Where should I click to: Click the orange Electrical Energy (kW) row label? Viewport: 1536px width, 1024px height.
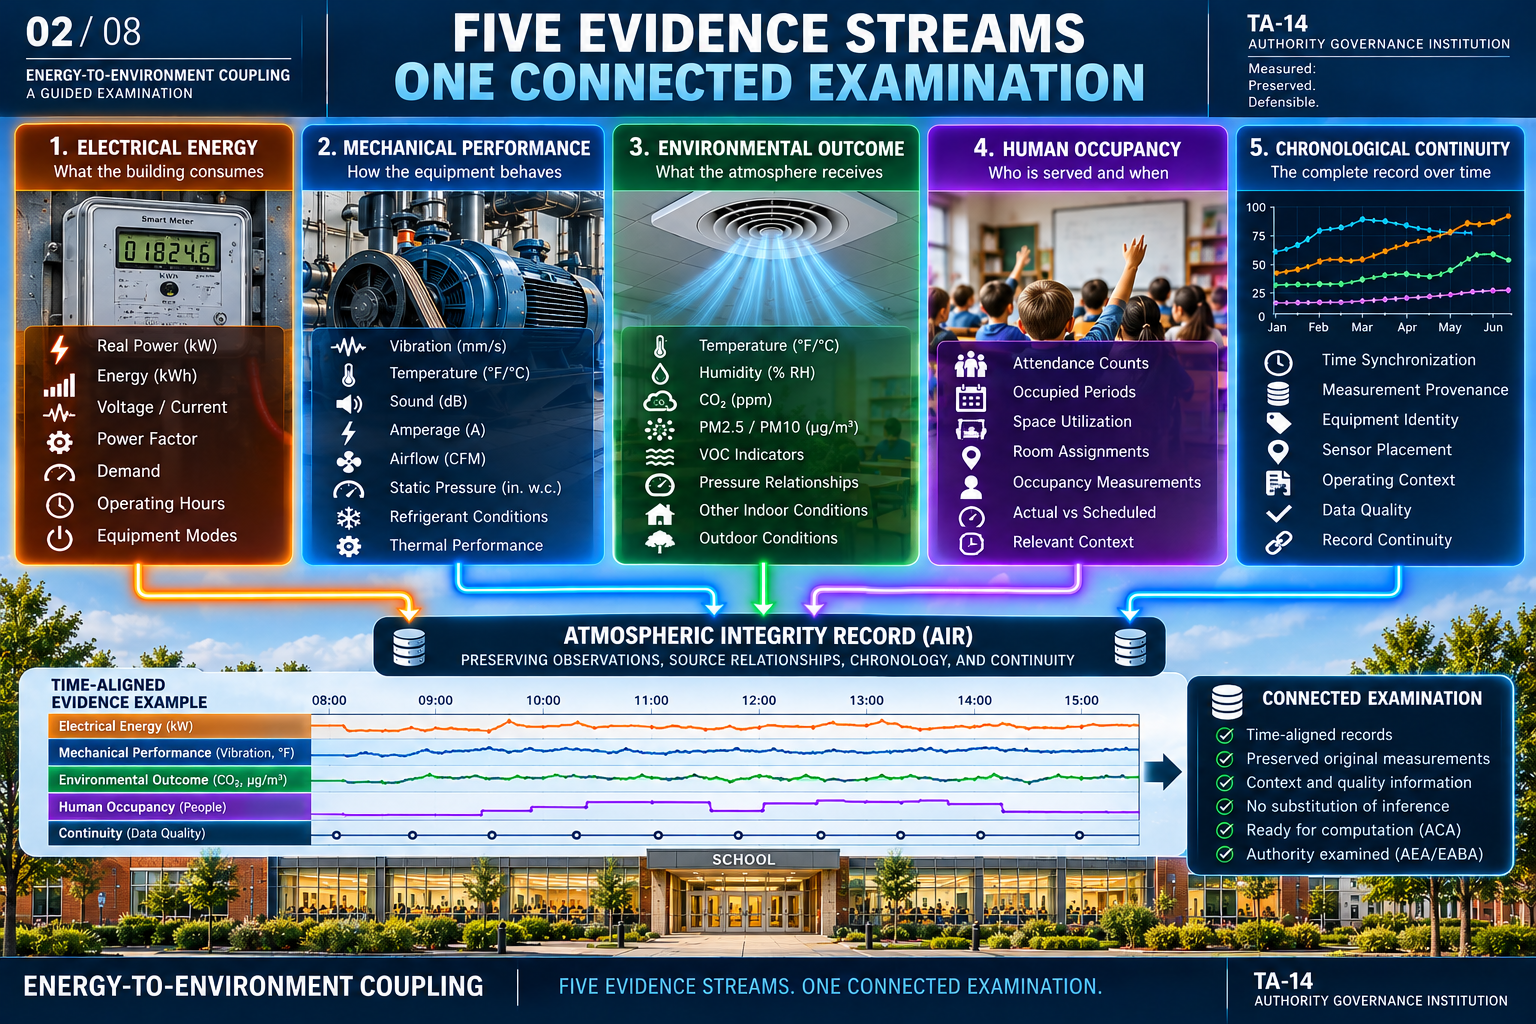[180, 726]
